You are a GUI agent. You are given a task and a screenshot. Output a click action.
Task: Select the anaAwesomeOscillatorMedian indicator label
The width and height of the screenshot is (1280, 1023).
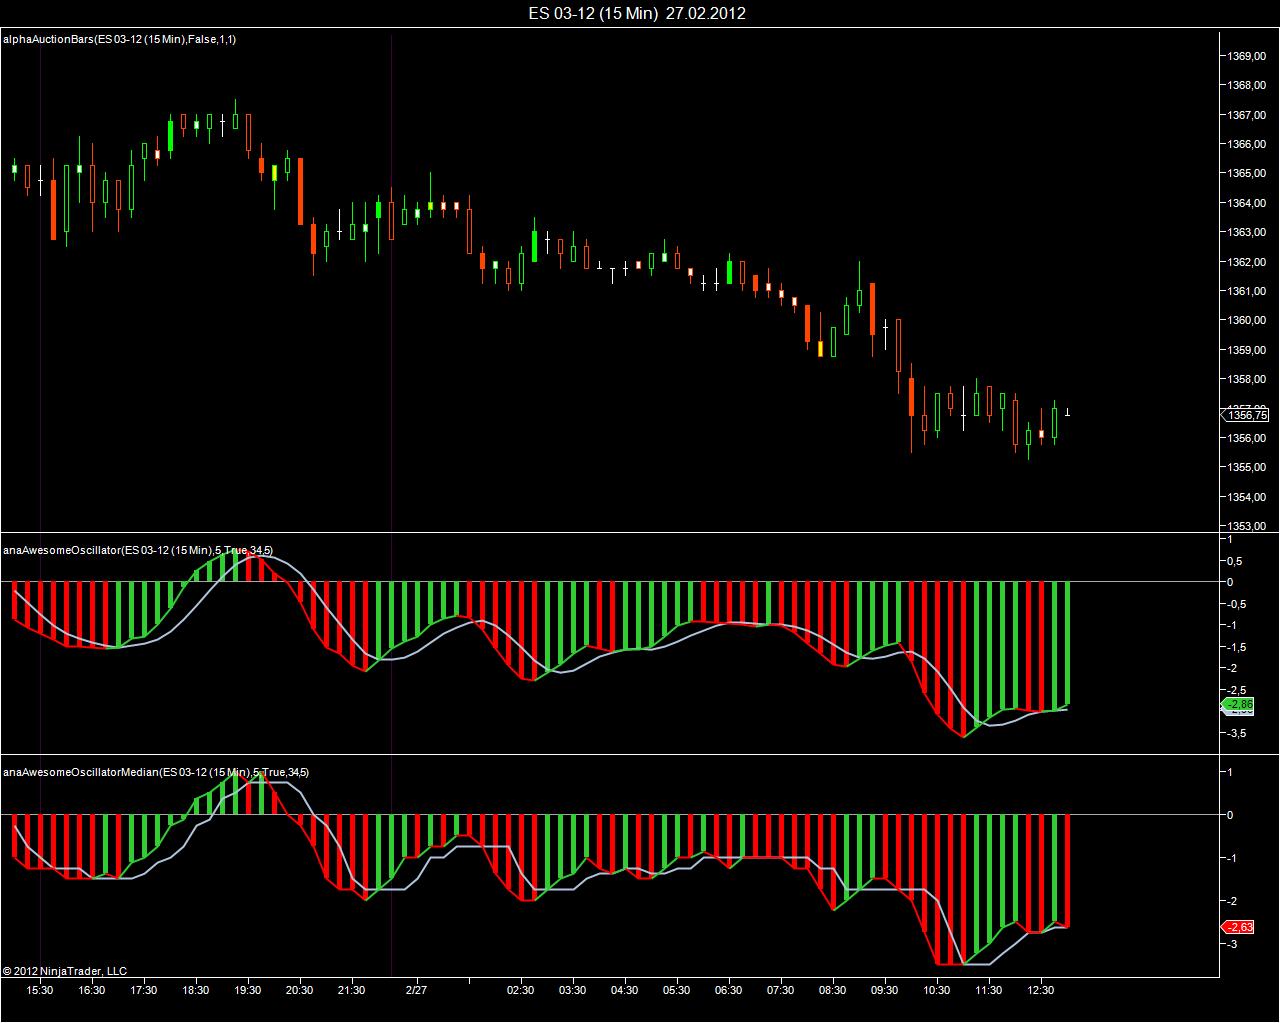click(156, 772)
